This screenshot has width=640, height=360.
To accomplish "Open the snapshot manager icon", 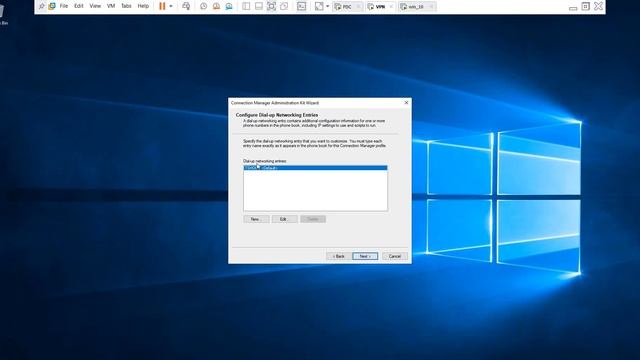I will point(229,6).
